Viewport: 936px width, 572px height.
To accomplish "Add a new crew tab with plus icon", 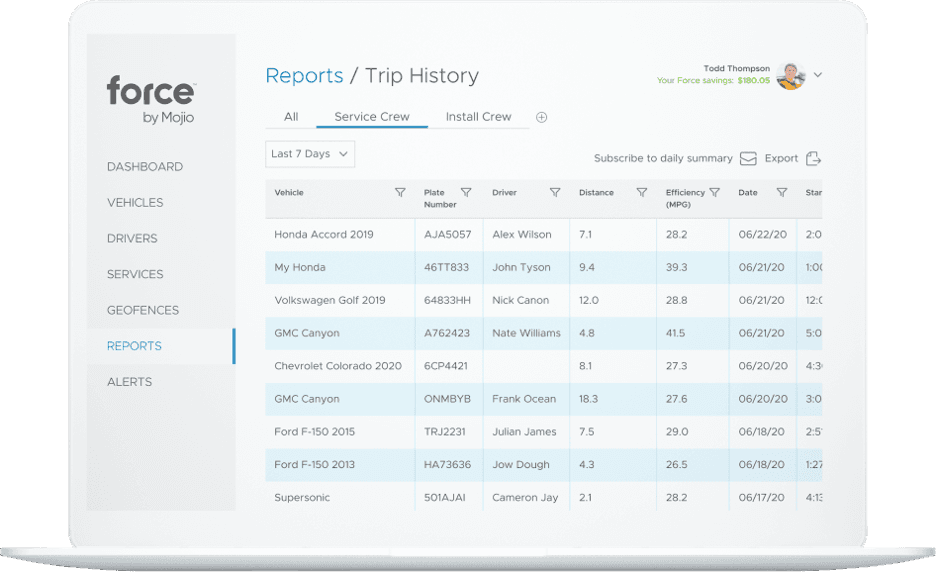I will 542,117.
